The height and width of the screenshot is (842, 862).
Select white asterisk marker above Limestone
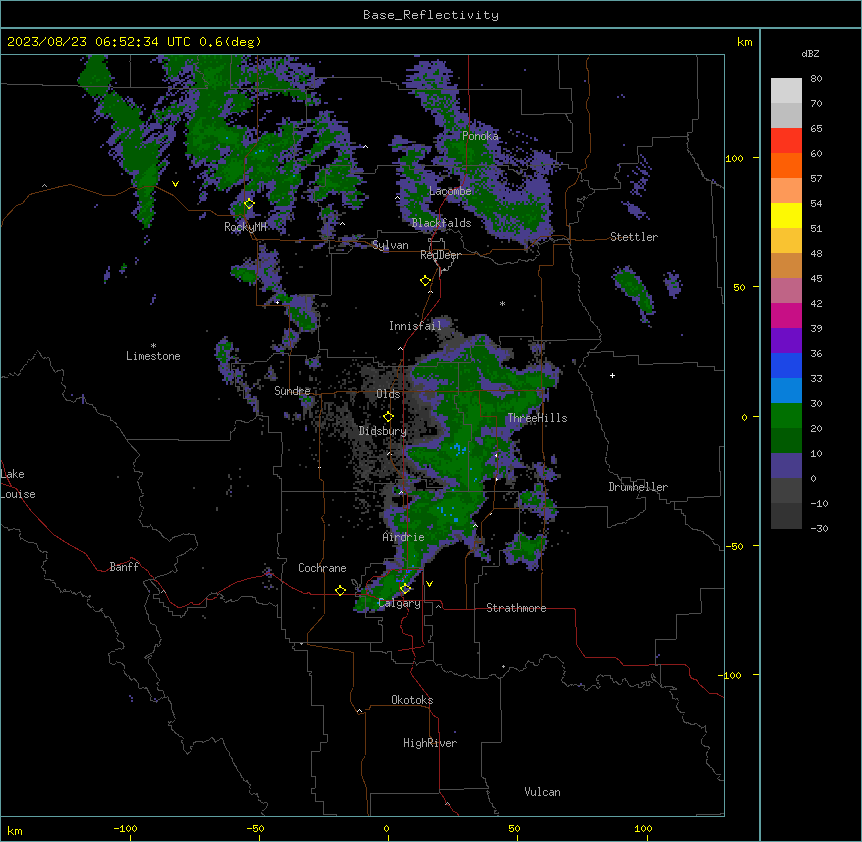click(x=153, y=346)
